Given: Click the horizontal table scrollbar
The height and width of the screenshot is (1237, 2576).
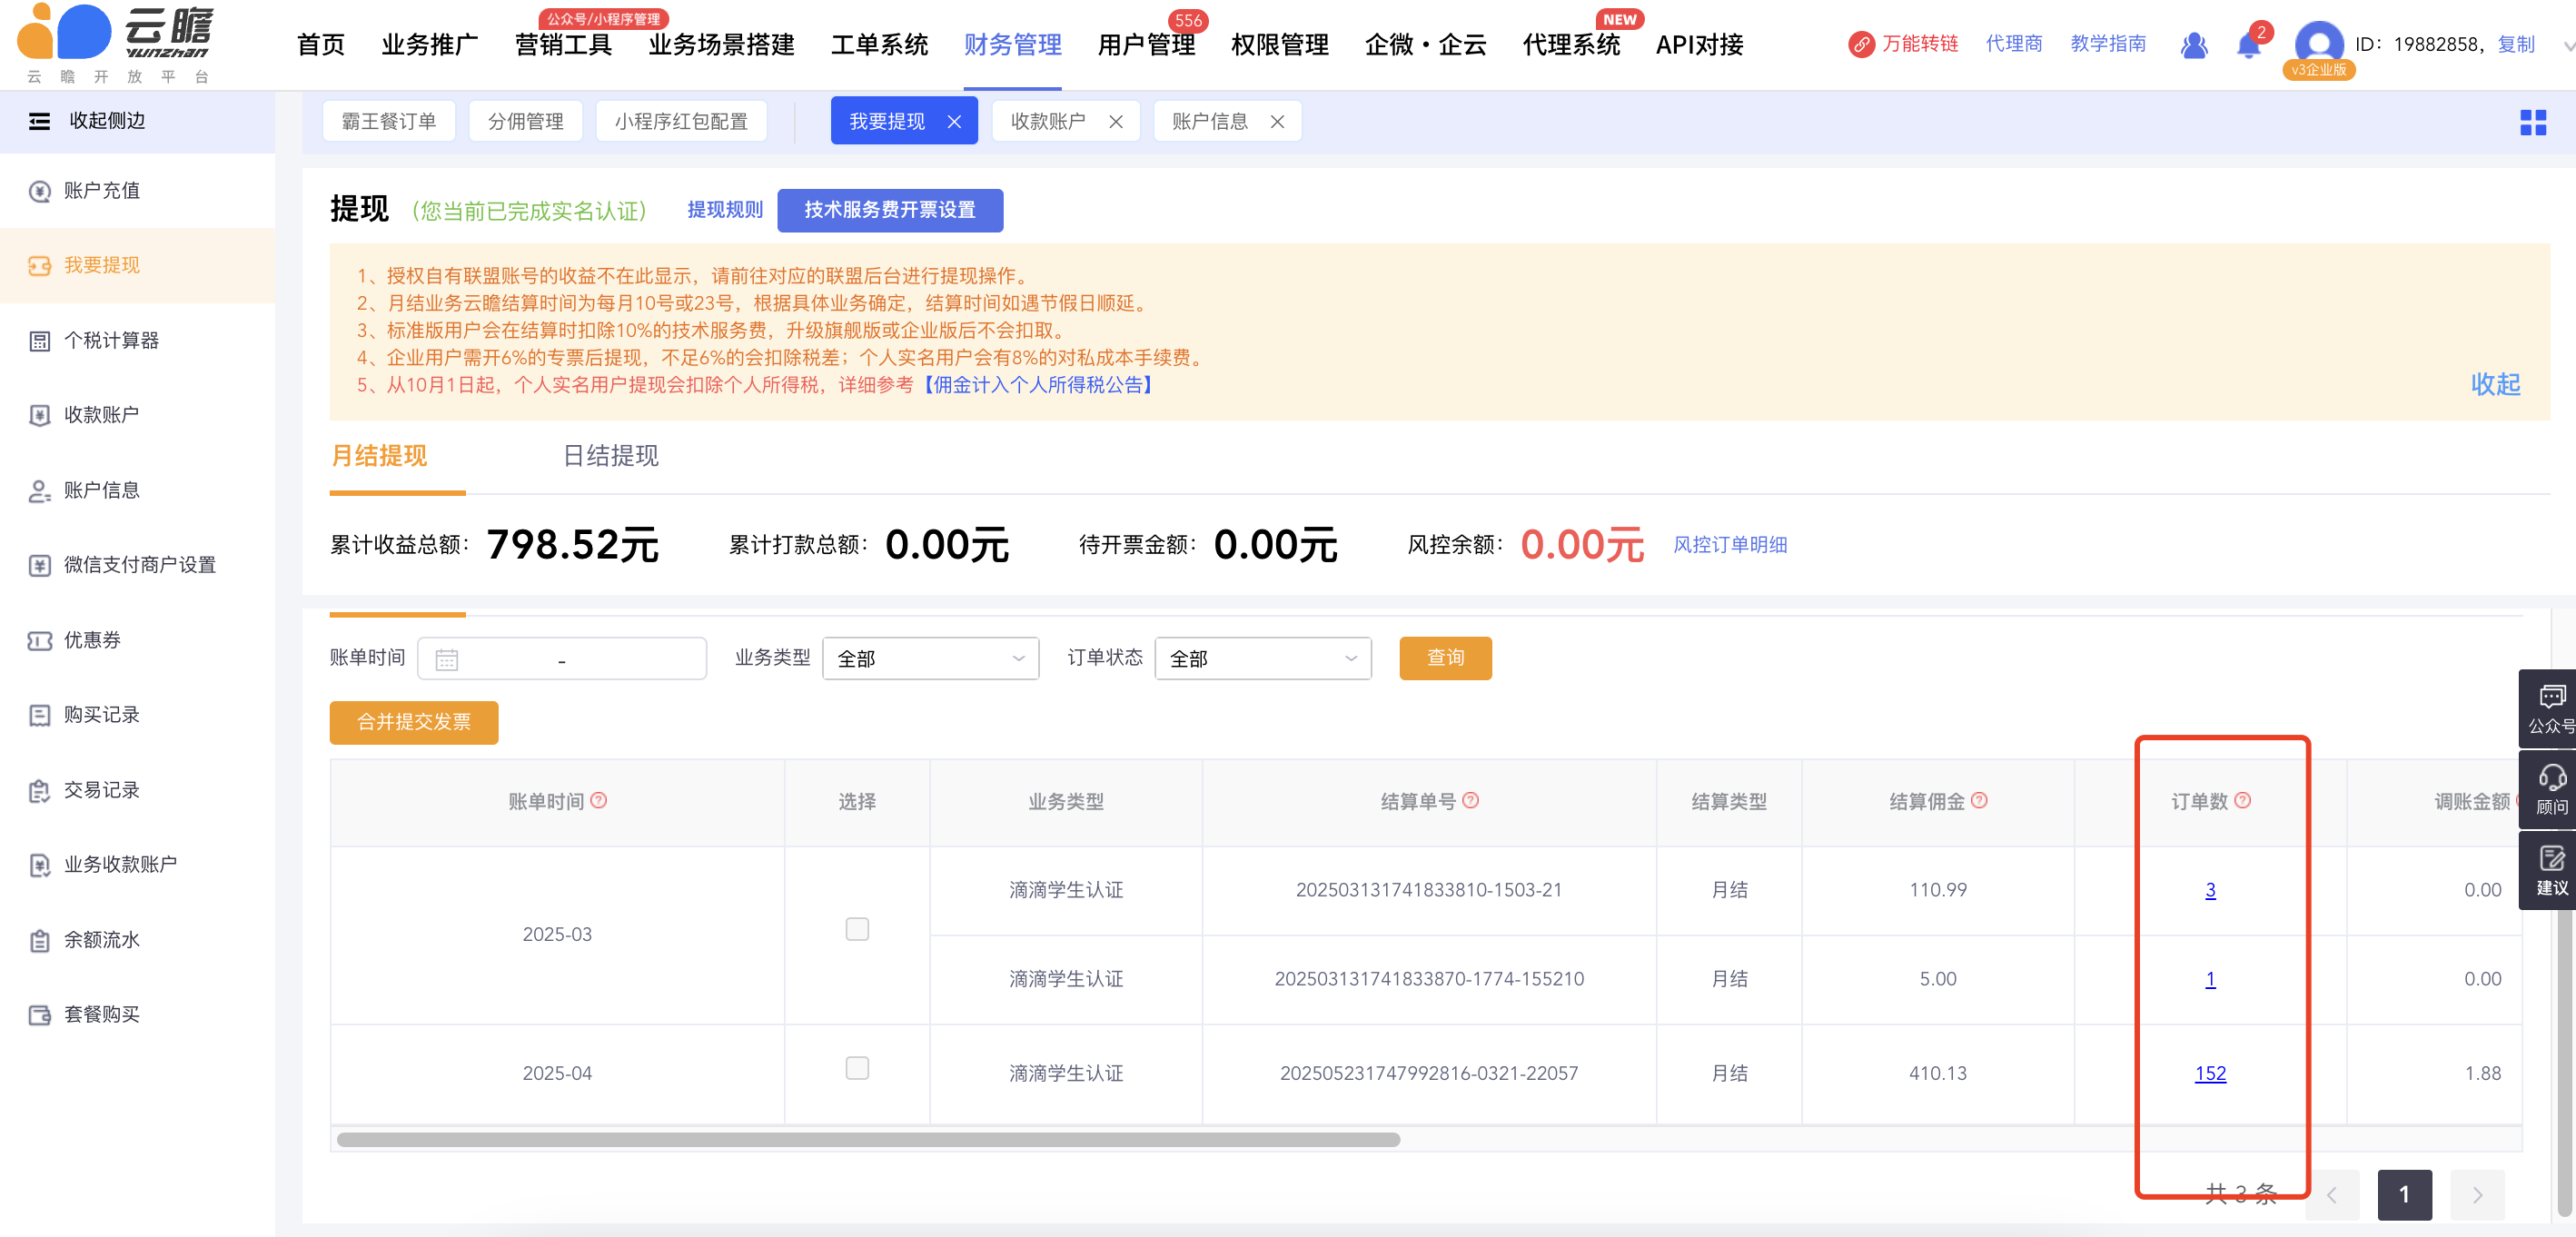Looking at the screenshot, I should coord(867,1139).
